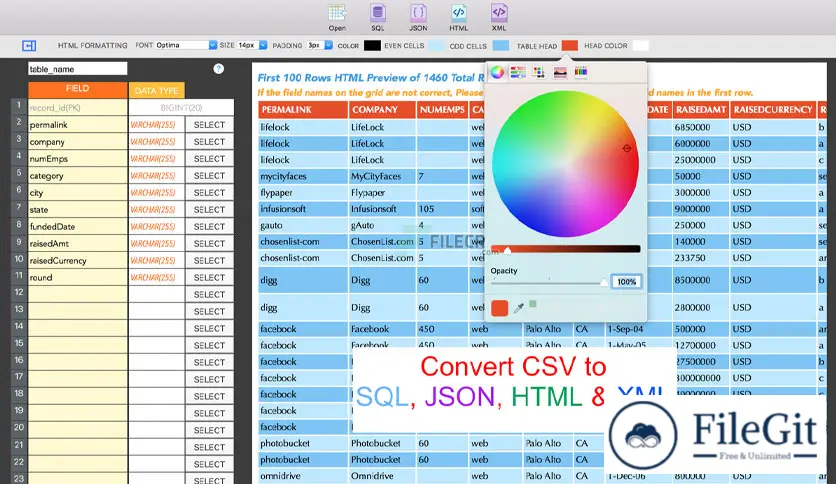This screenshot has width=836, height=484.
Task: Click the black Color swatch
Action: click(x=372, y=46)
